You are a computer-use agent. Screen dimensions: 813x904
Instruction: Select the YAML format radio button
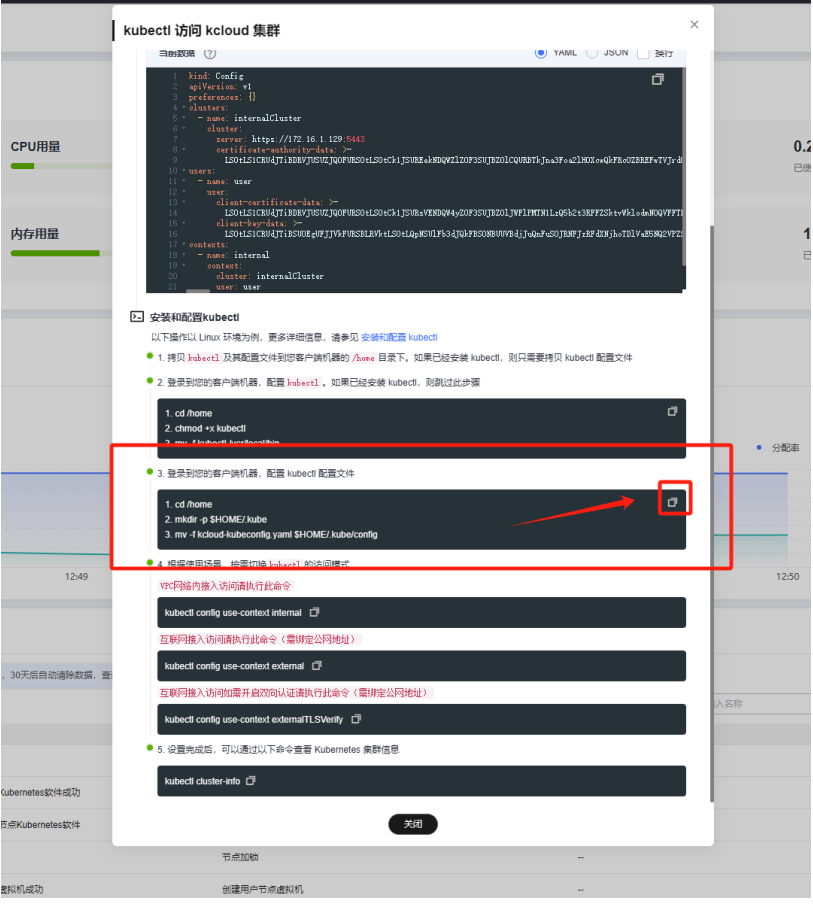(541, 53)
